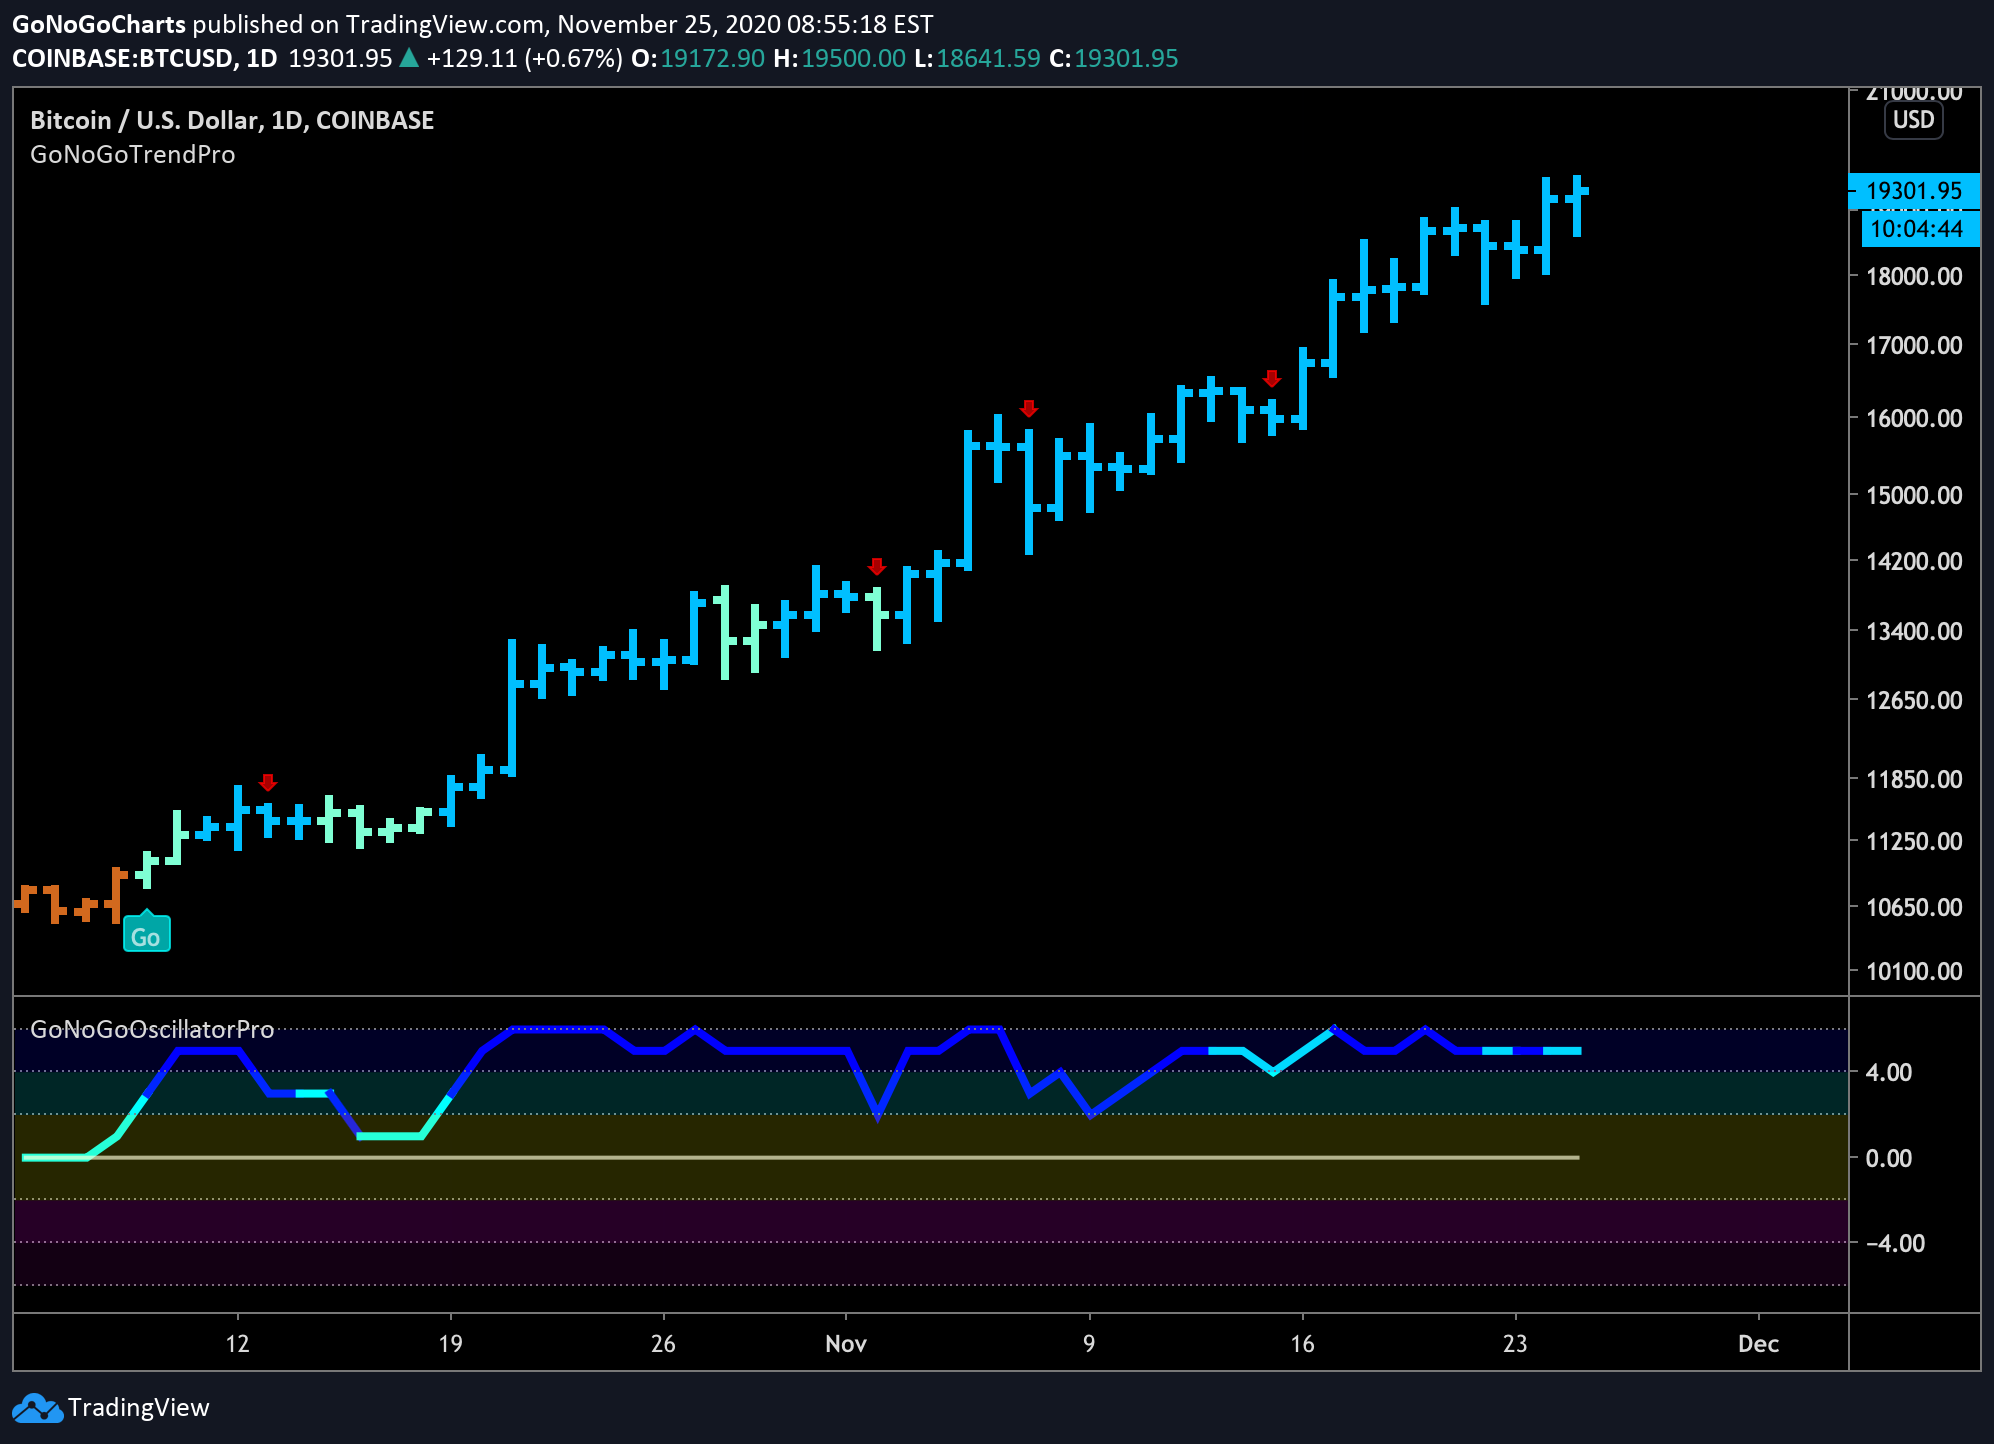This screenshot has height=1444, width=1994.
Task: Click the USD currency badge
Action: [1913, 120]
